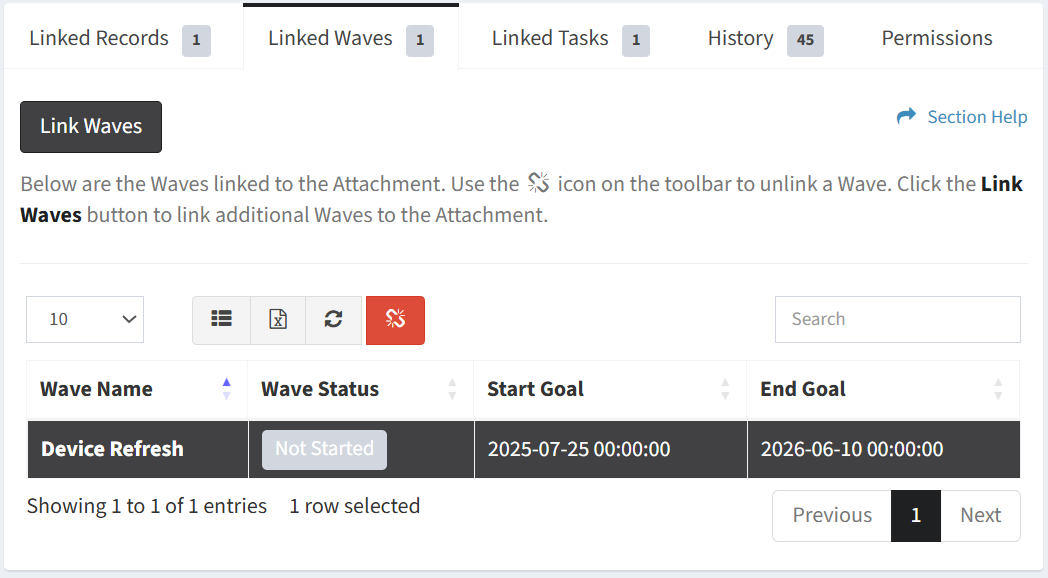
Task: Sort by Wave Status column arrows
Action: coord(452,389)
